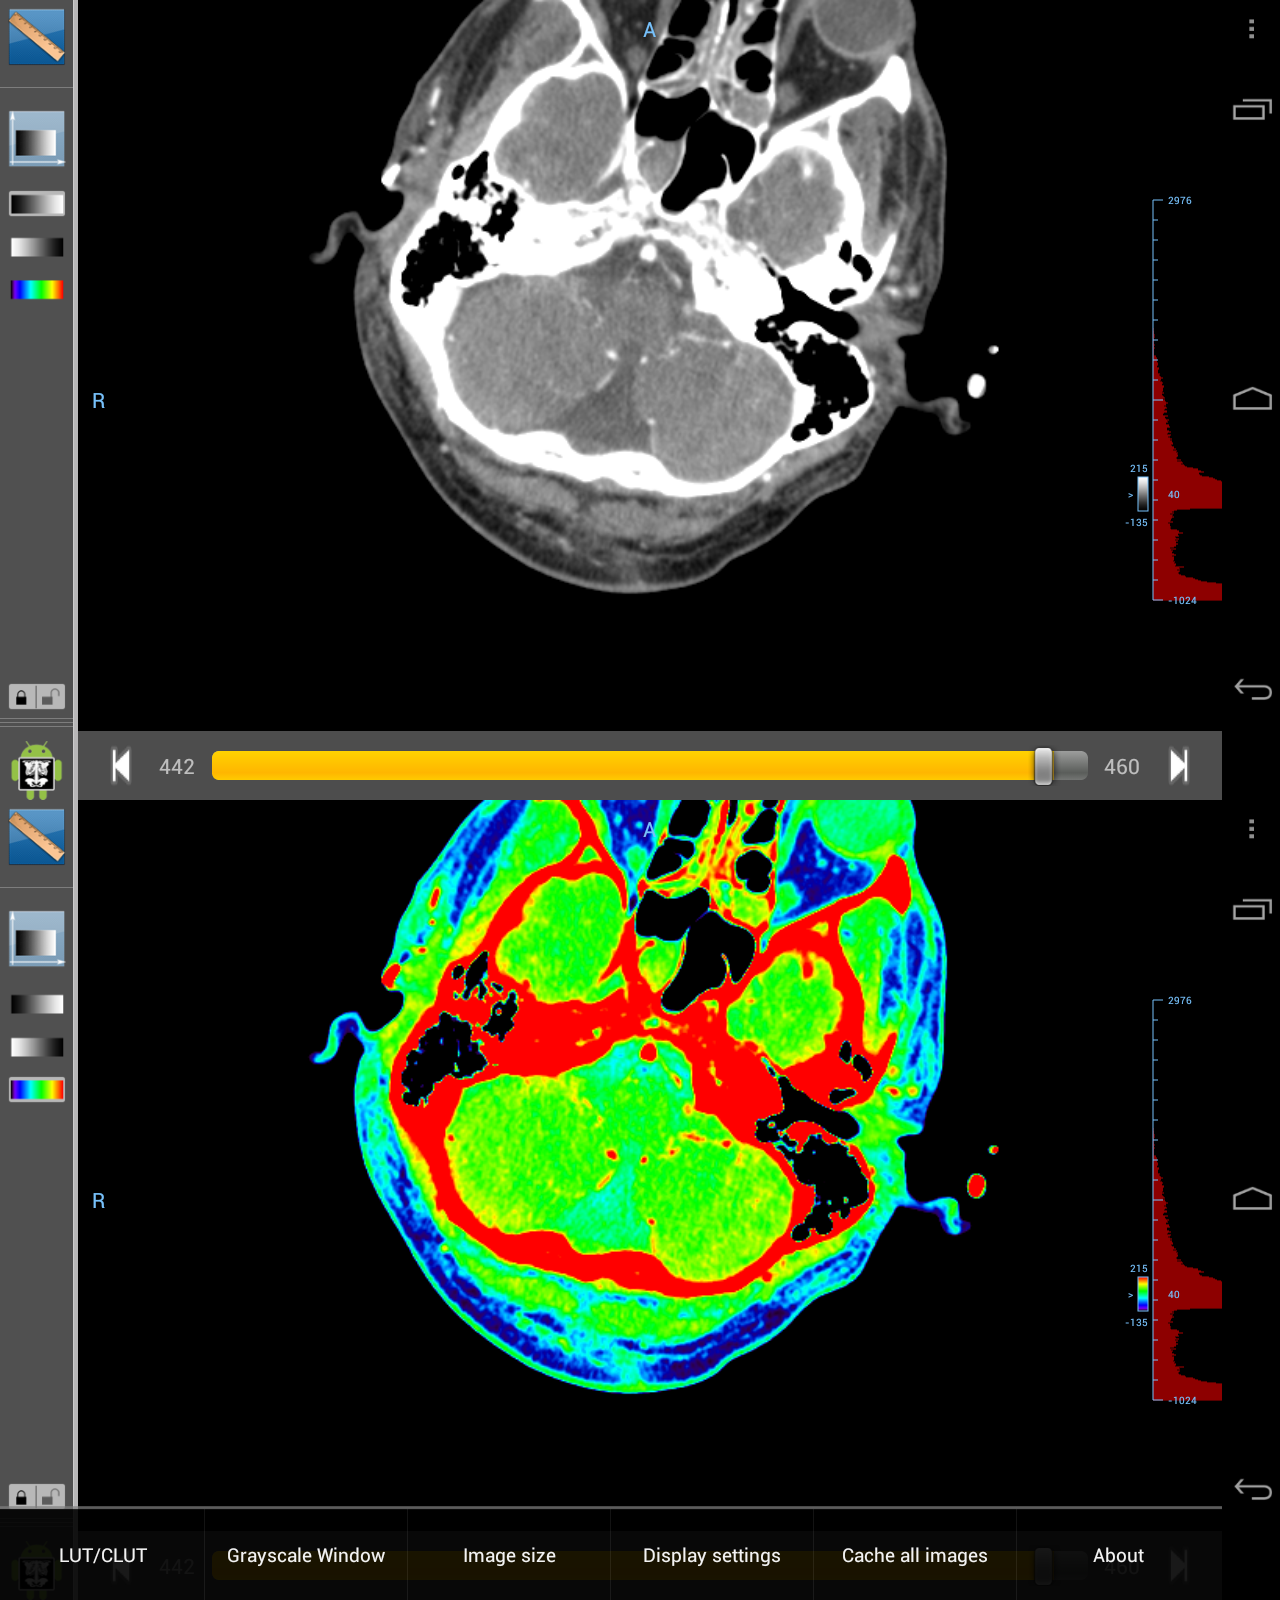Viewport: 1280px width, 1600px height.
Task: Open recent apps switcher in upper view
Action: 1251,109
